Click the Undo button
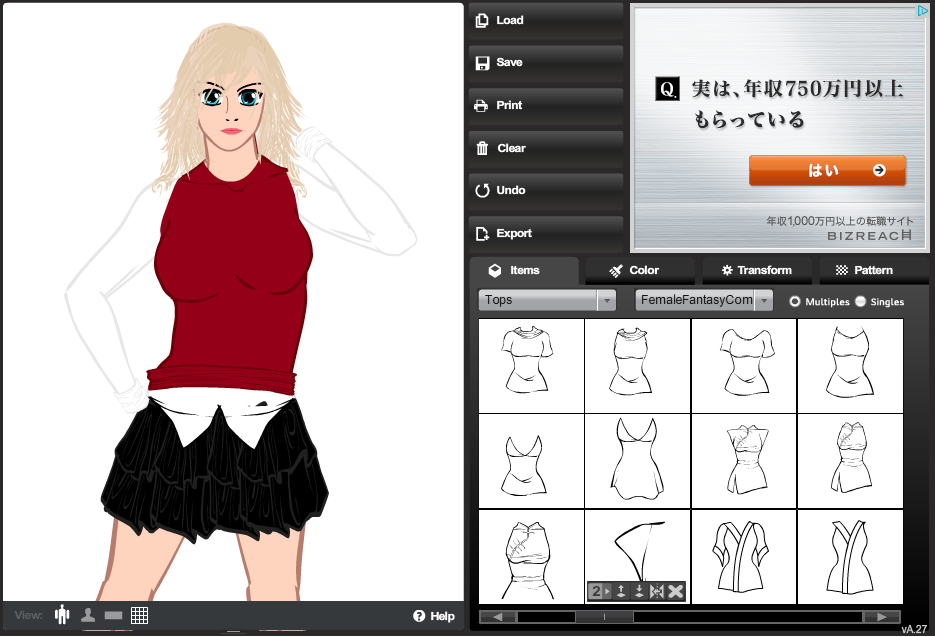 [546, 190]
